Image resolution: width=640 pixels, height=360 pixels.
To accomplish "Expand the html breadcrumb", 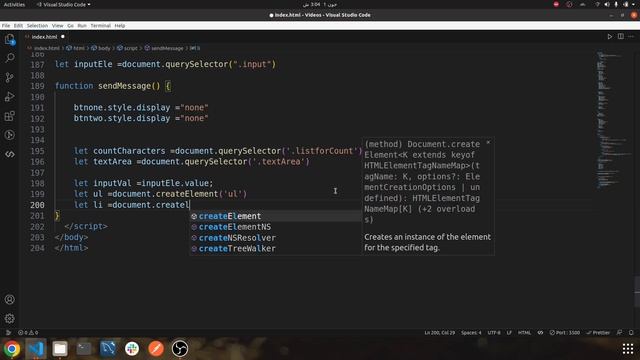I will (76, 48).
